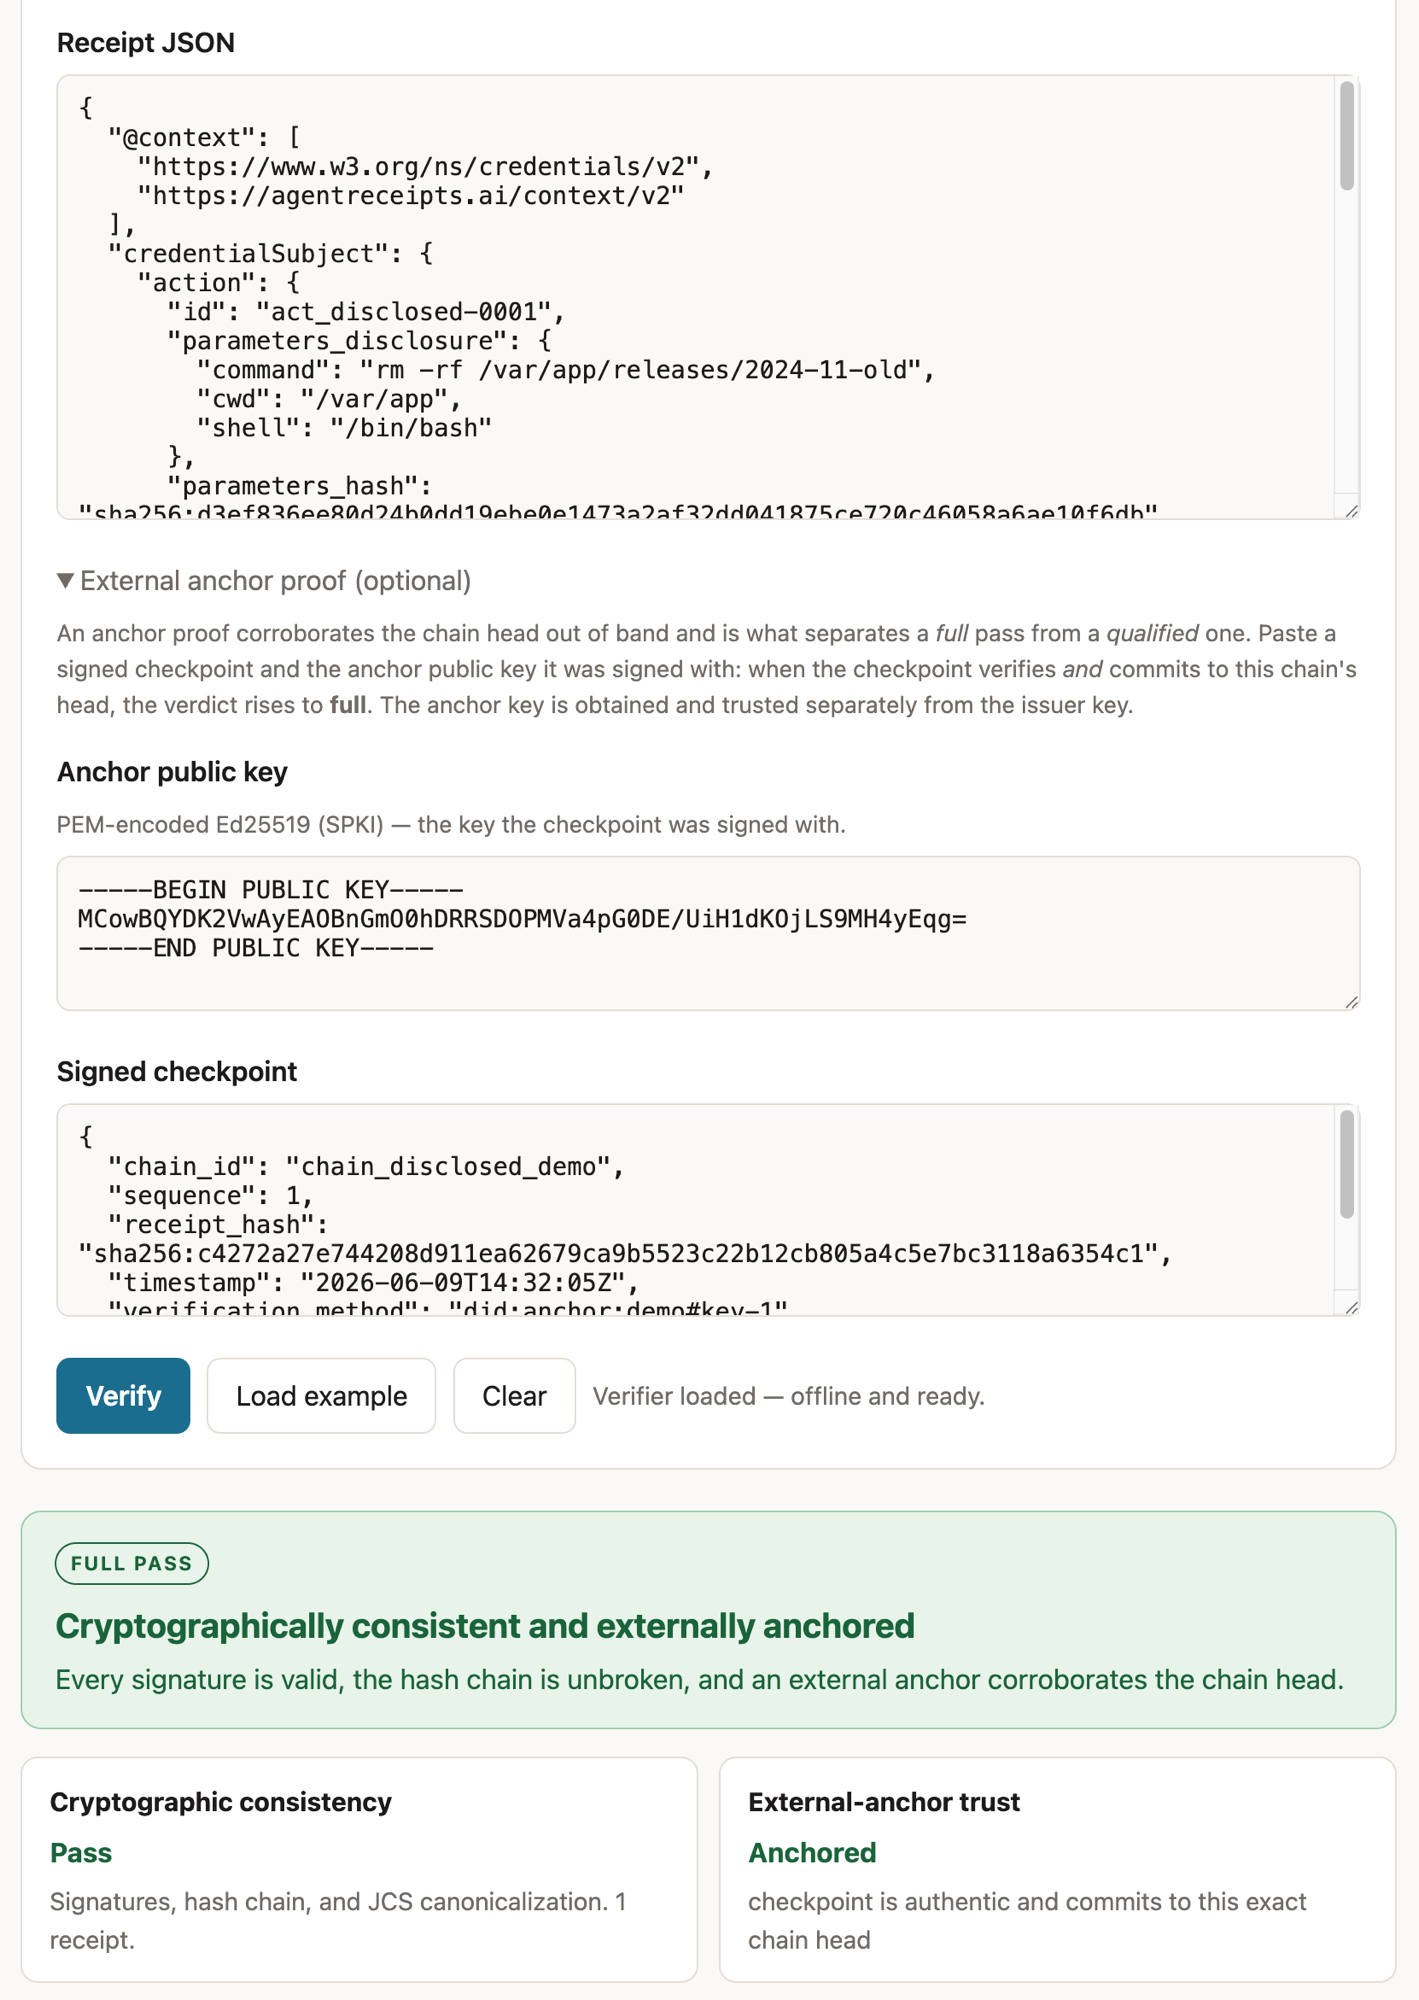Collapse External anchor proof section
The width and height of the screenshot is (1419, 2000).
click(264, 581)
